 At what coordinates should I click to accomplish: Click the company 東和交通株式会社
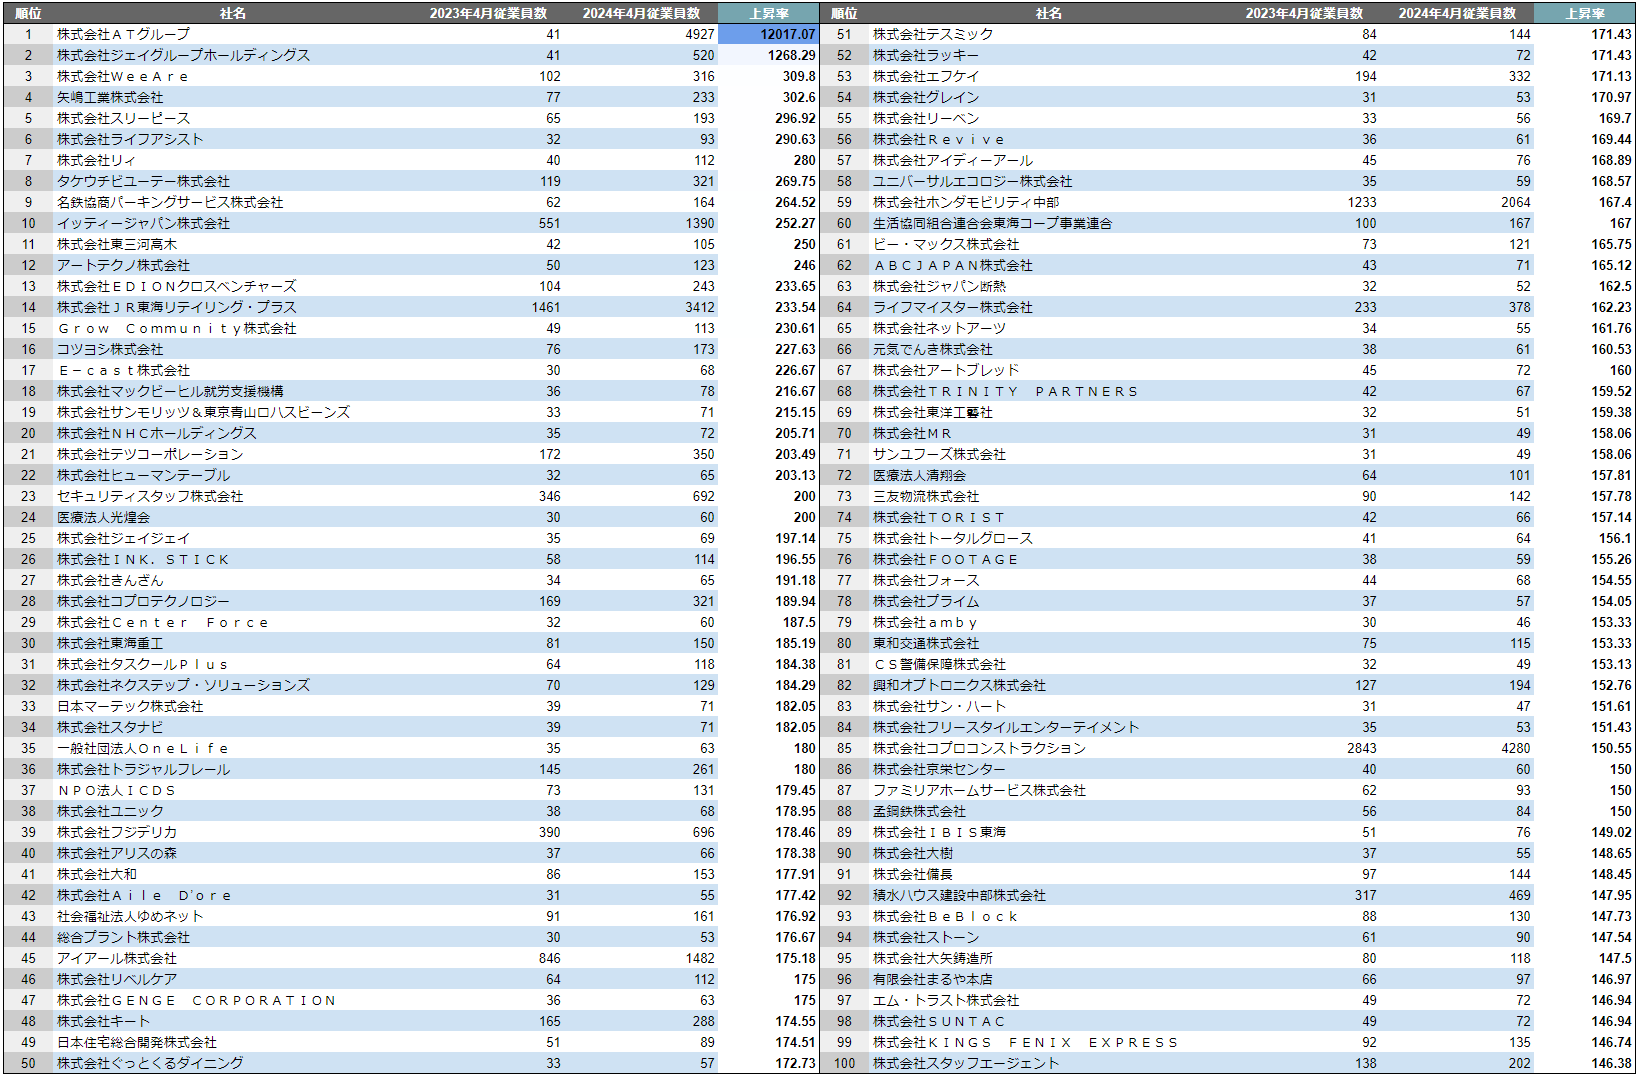pos(926,643)
